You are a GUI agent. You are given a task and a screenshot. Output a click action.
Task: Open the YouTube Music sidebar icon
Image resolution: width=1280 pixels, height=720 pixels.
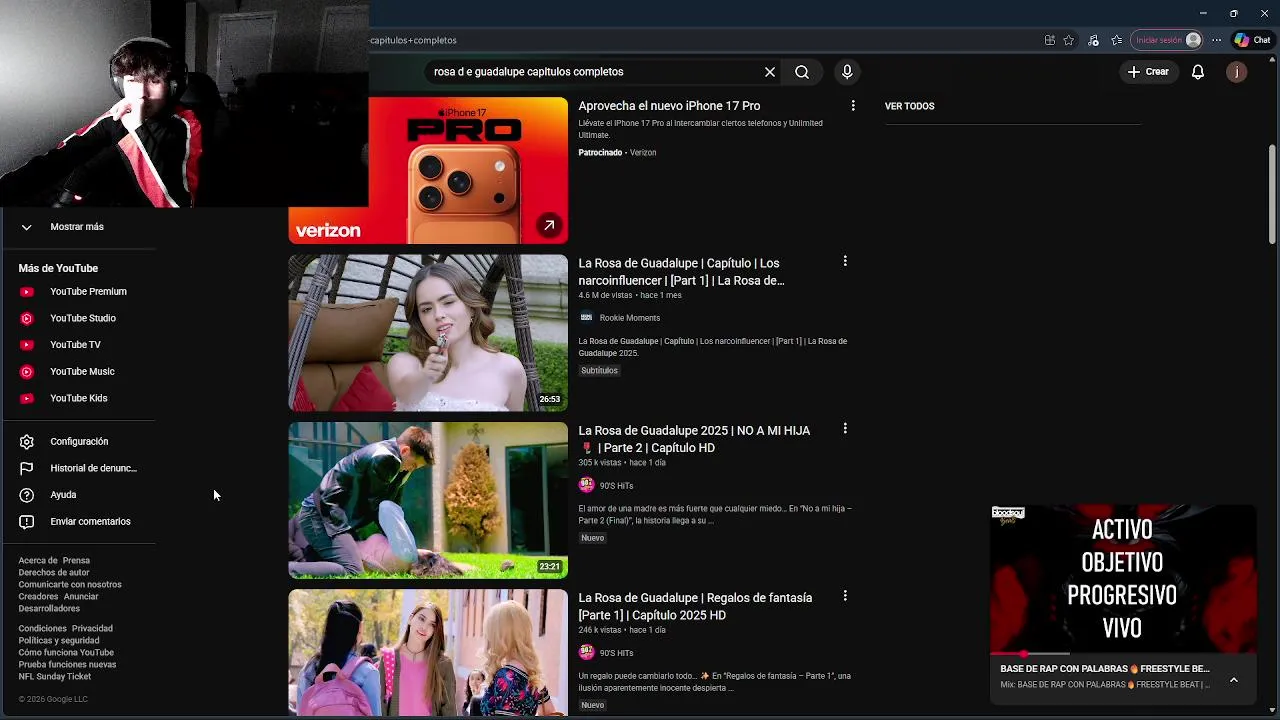point(27,372)
